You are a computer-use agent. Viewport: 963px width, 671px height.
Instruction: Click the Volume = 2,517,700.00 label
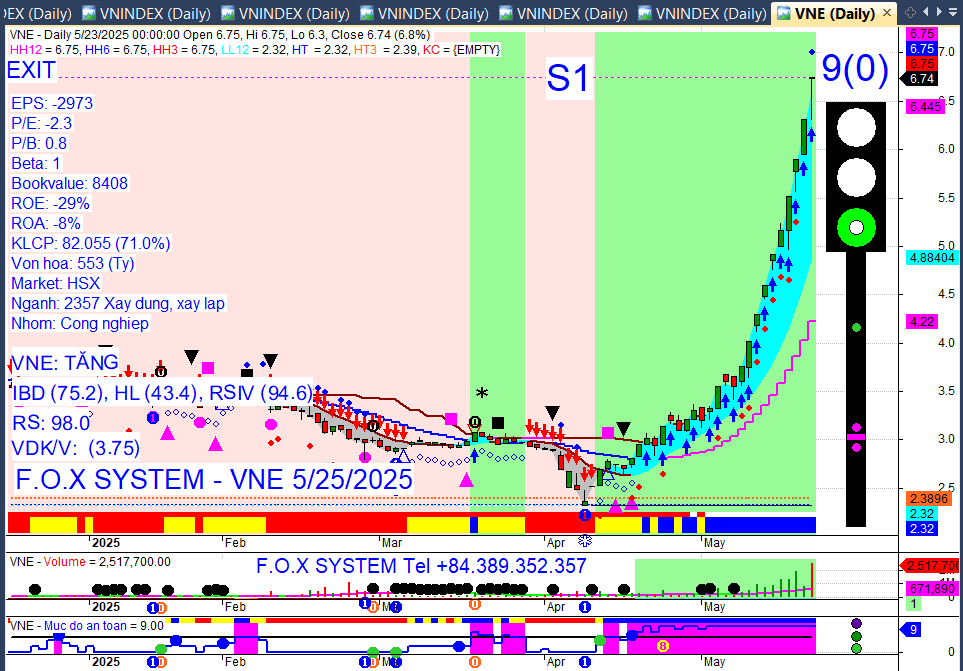[90, 562]
